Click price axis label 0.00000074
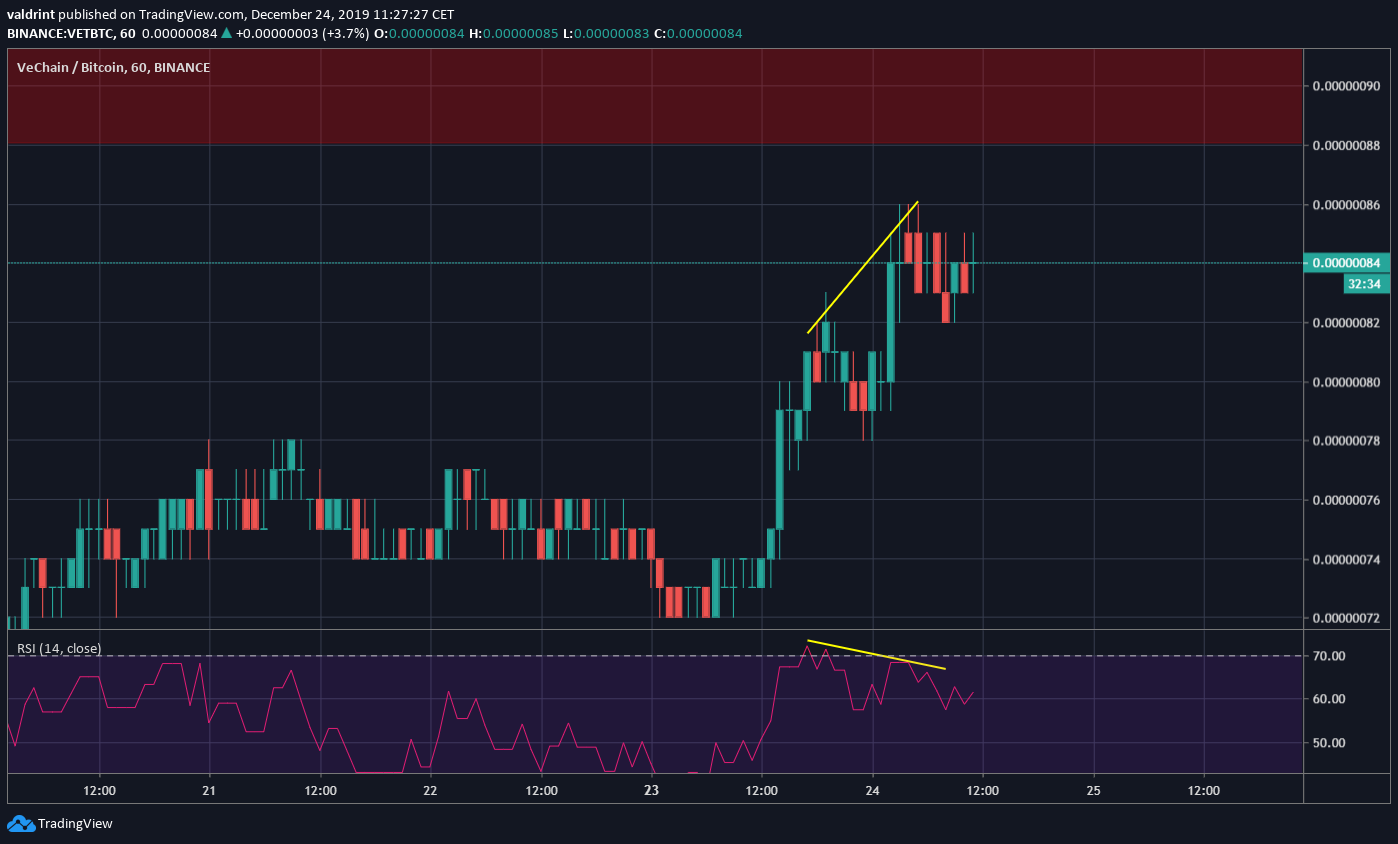 [1347, 559]
